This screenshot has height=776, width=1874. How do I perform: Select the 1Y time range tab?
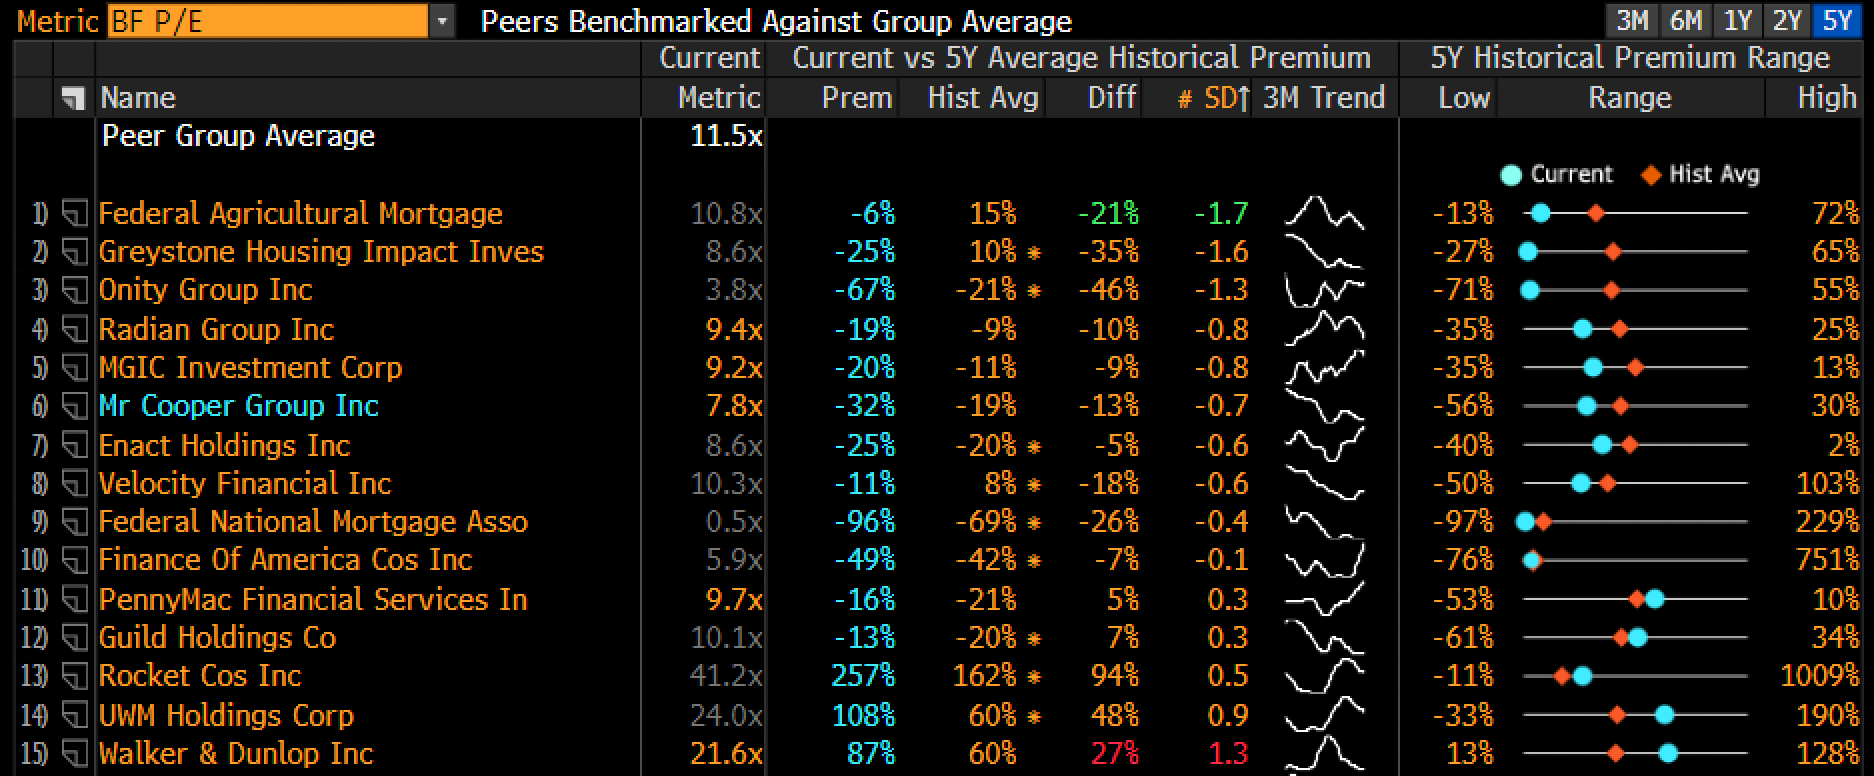coord(1738,21)
